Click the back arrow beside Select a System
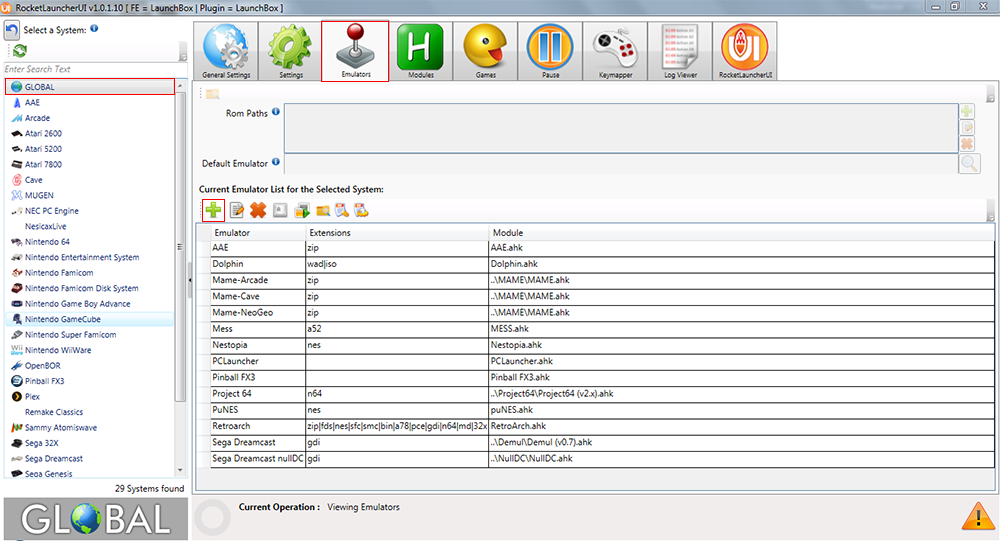The image size is (1000, 541). click(x=11, y=30)
